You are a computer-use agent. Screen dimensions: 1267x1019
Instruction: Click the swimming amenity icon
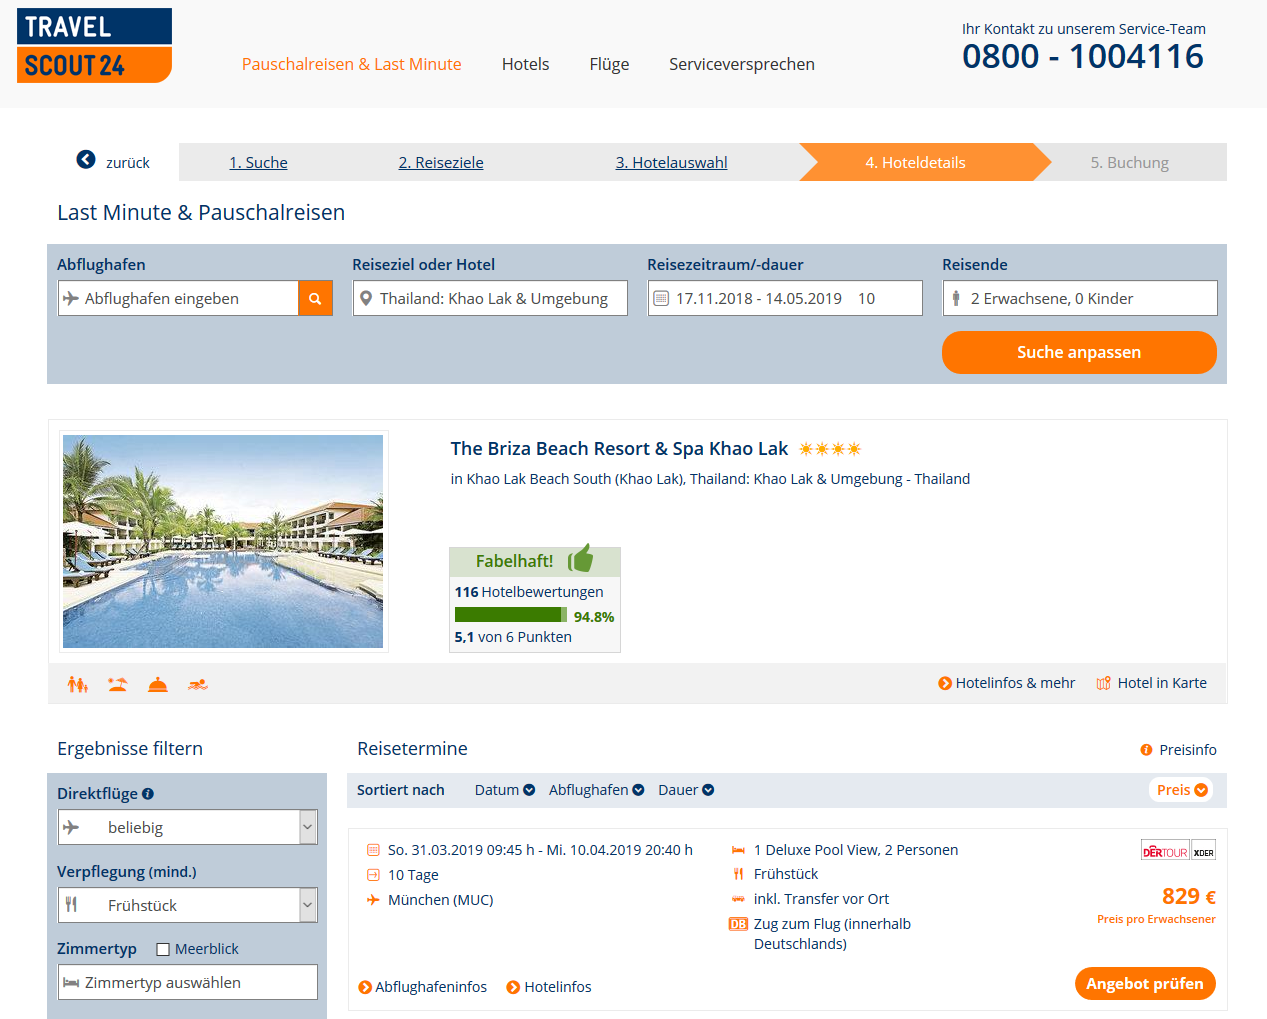198,684
